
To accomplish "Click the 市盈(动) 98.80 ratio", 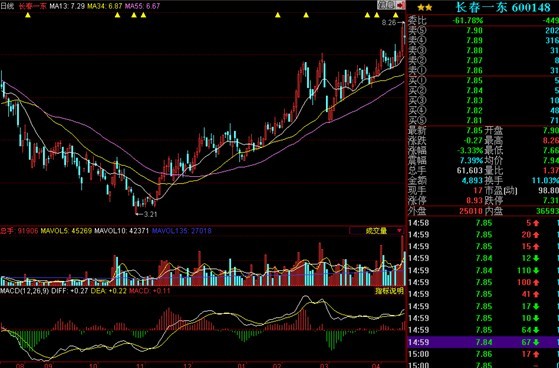I will point(549,191).
